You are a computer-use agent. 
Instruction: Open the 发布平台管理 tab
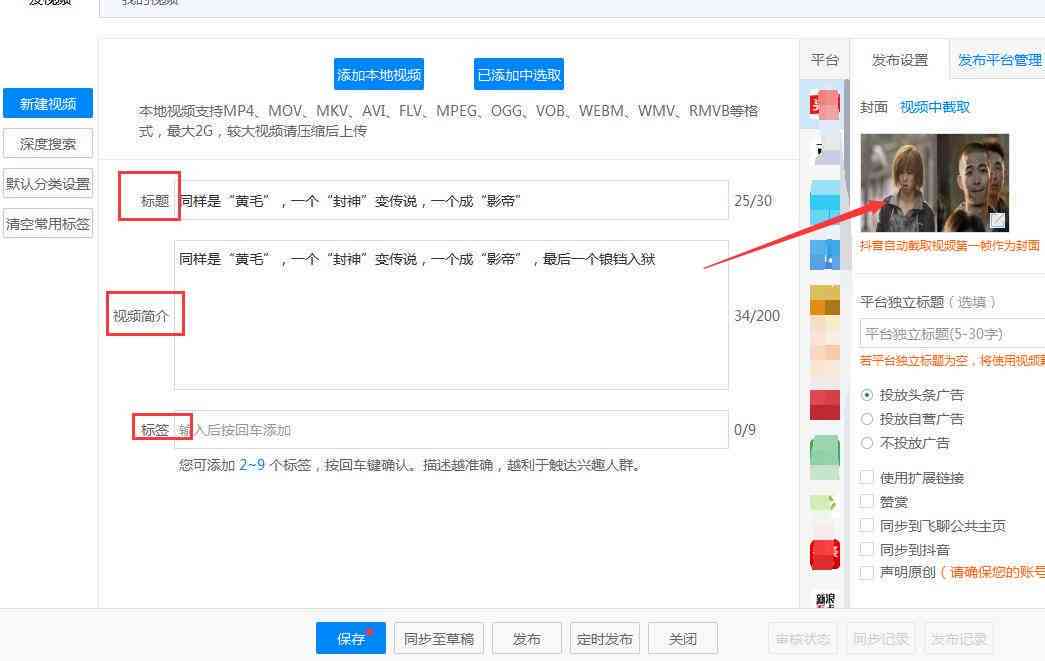[999, 60]
